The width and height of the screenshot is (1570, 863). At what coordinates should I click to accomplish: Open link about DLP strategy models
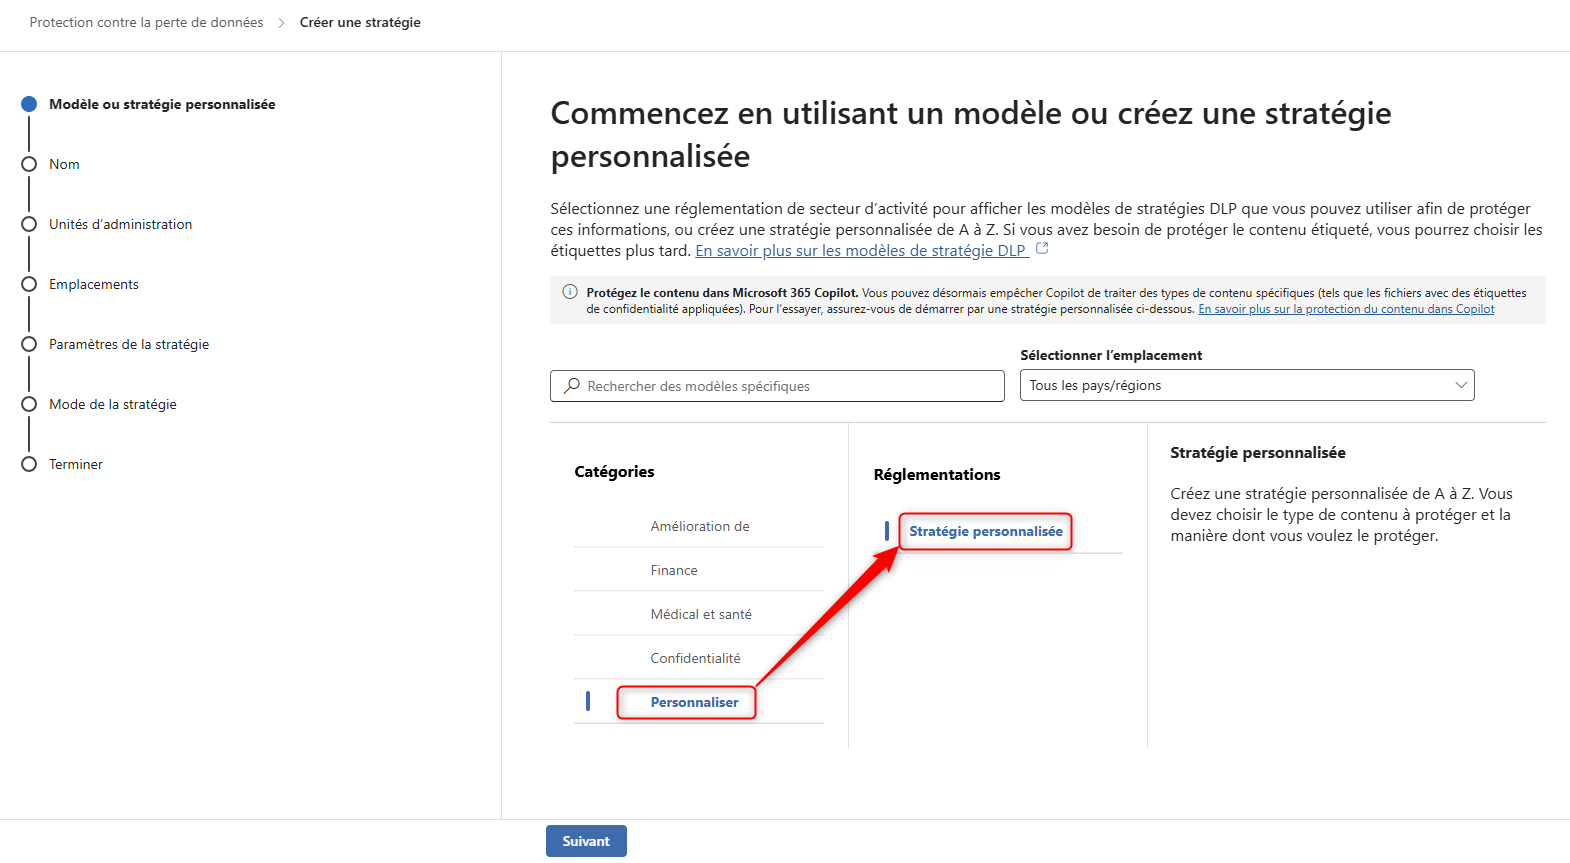tap(860, 251)
